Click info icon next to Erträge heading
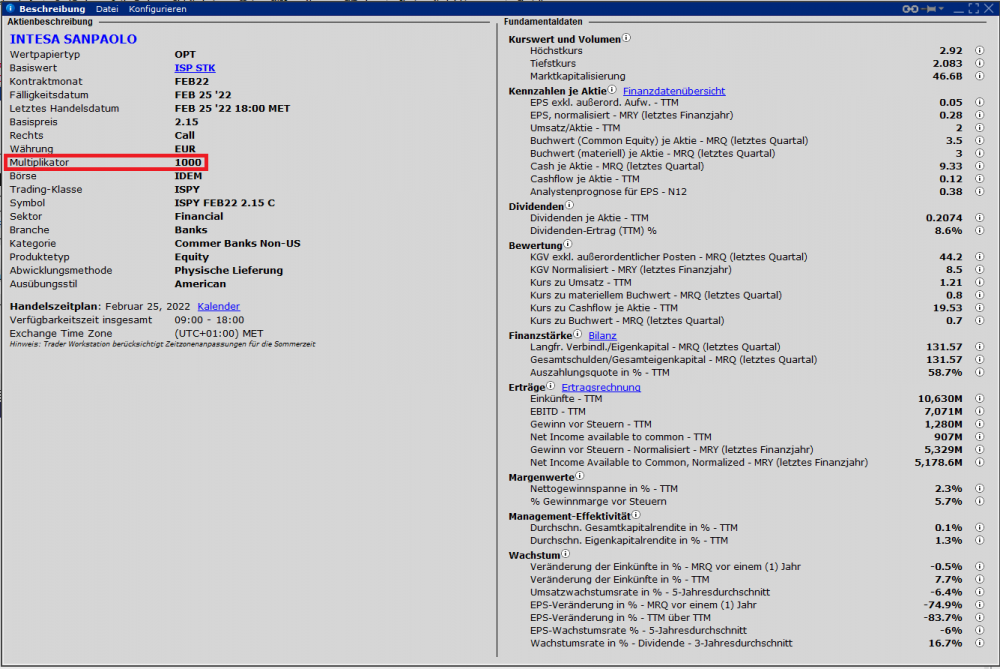Screen dimensions: 1000x669 pos(550,386)
